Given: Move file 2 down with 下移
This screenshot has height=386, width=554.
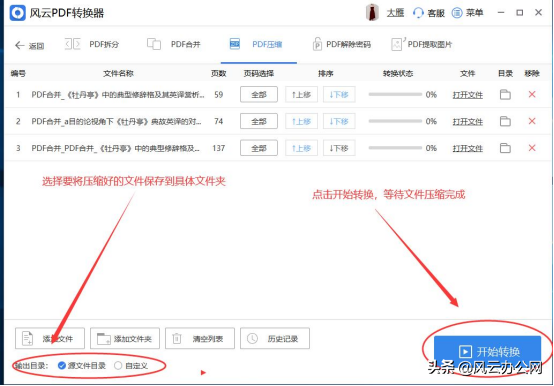Looking at the screenshot, I should [339, 121].
